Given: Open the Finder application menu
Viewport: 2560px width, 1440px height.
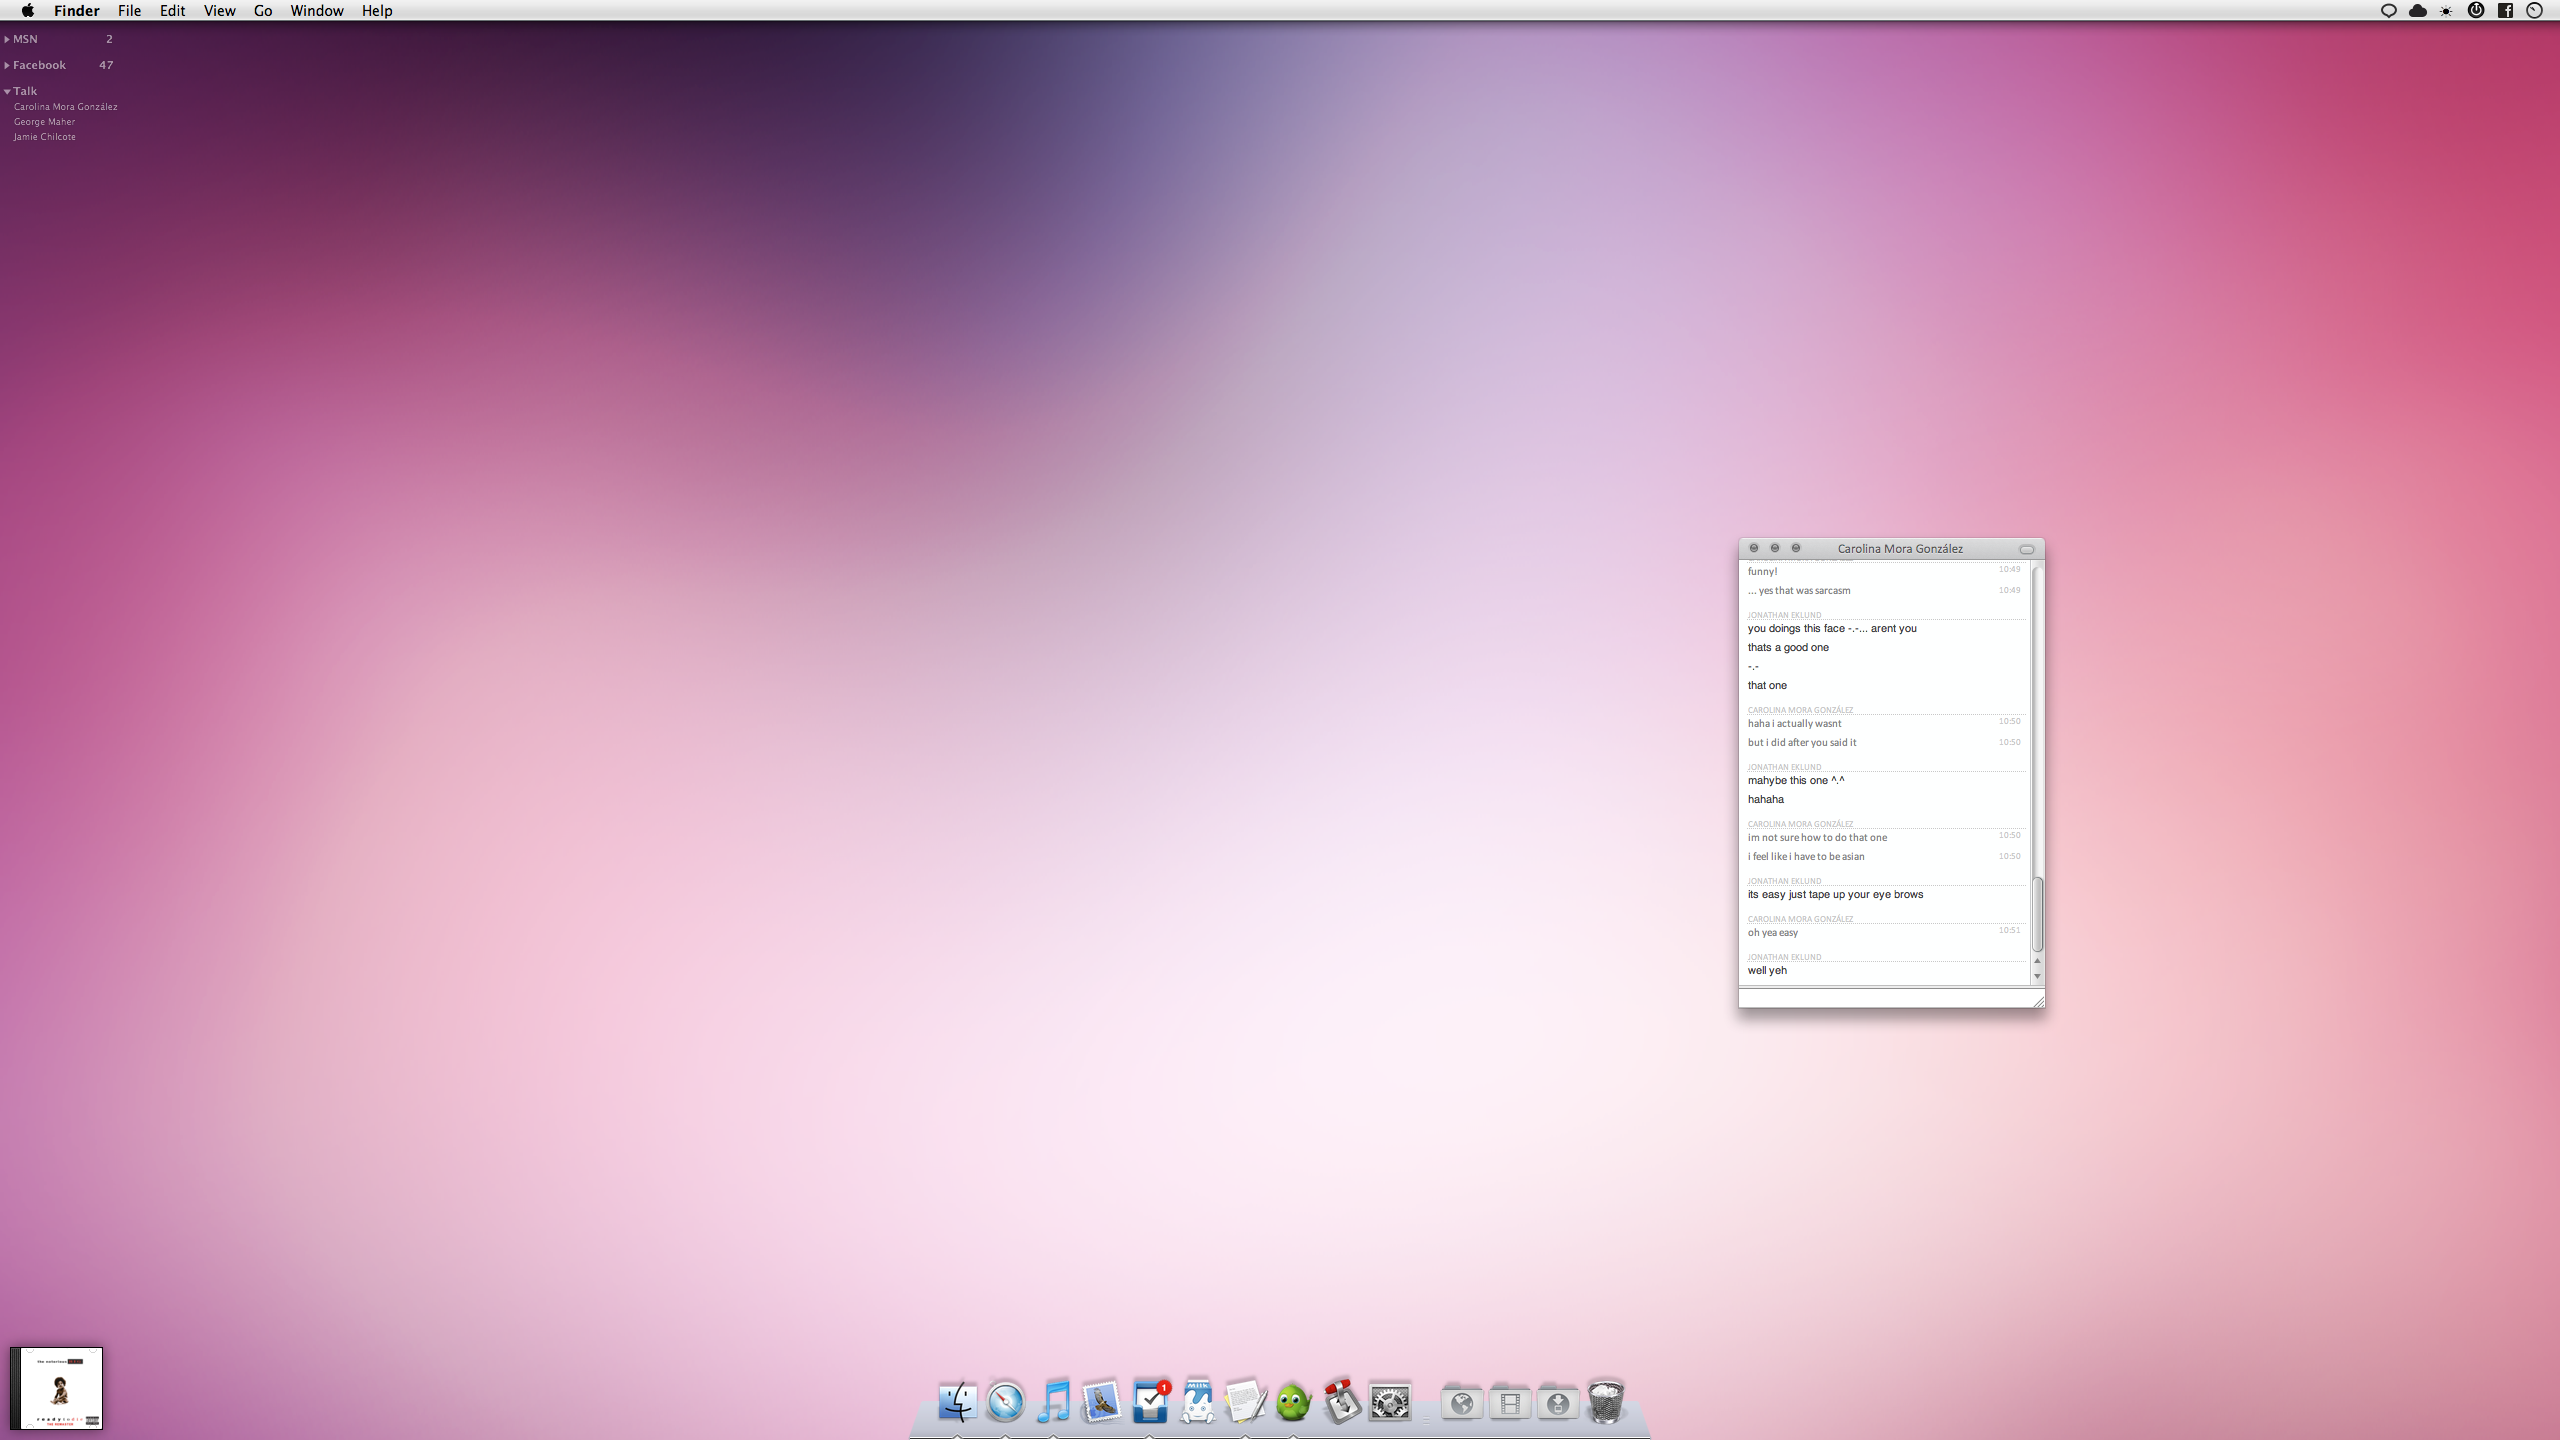Looking at the screenshot, I should (x=76, y=10).
